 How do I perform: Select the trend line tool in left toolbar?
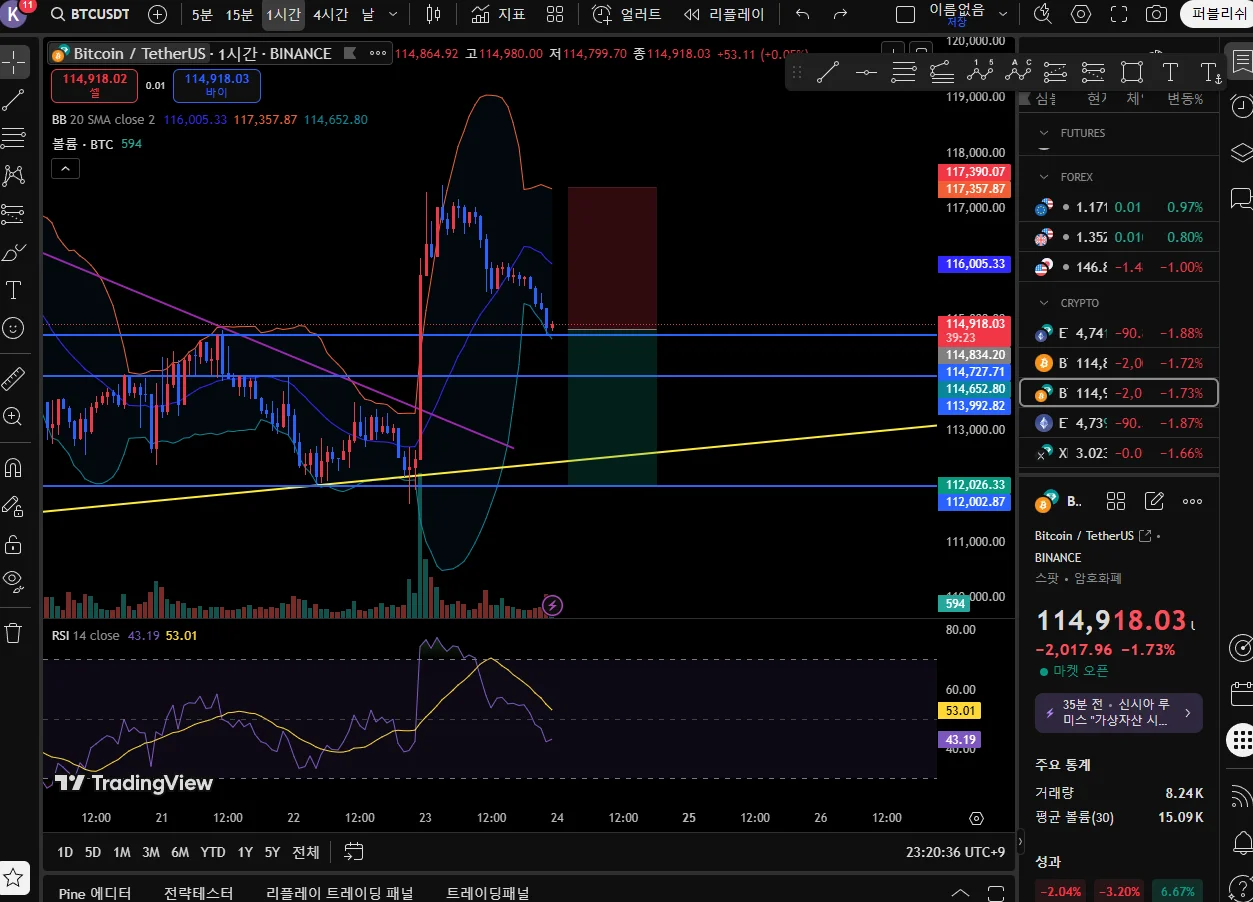14,99
